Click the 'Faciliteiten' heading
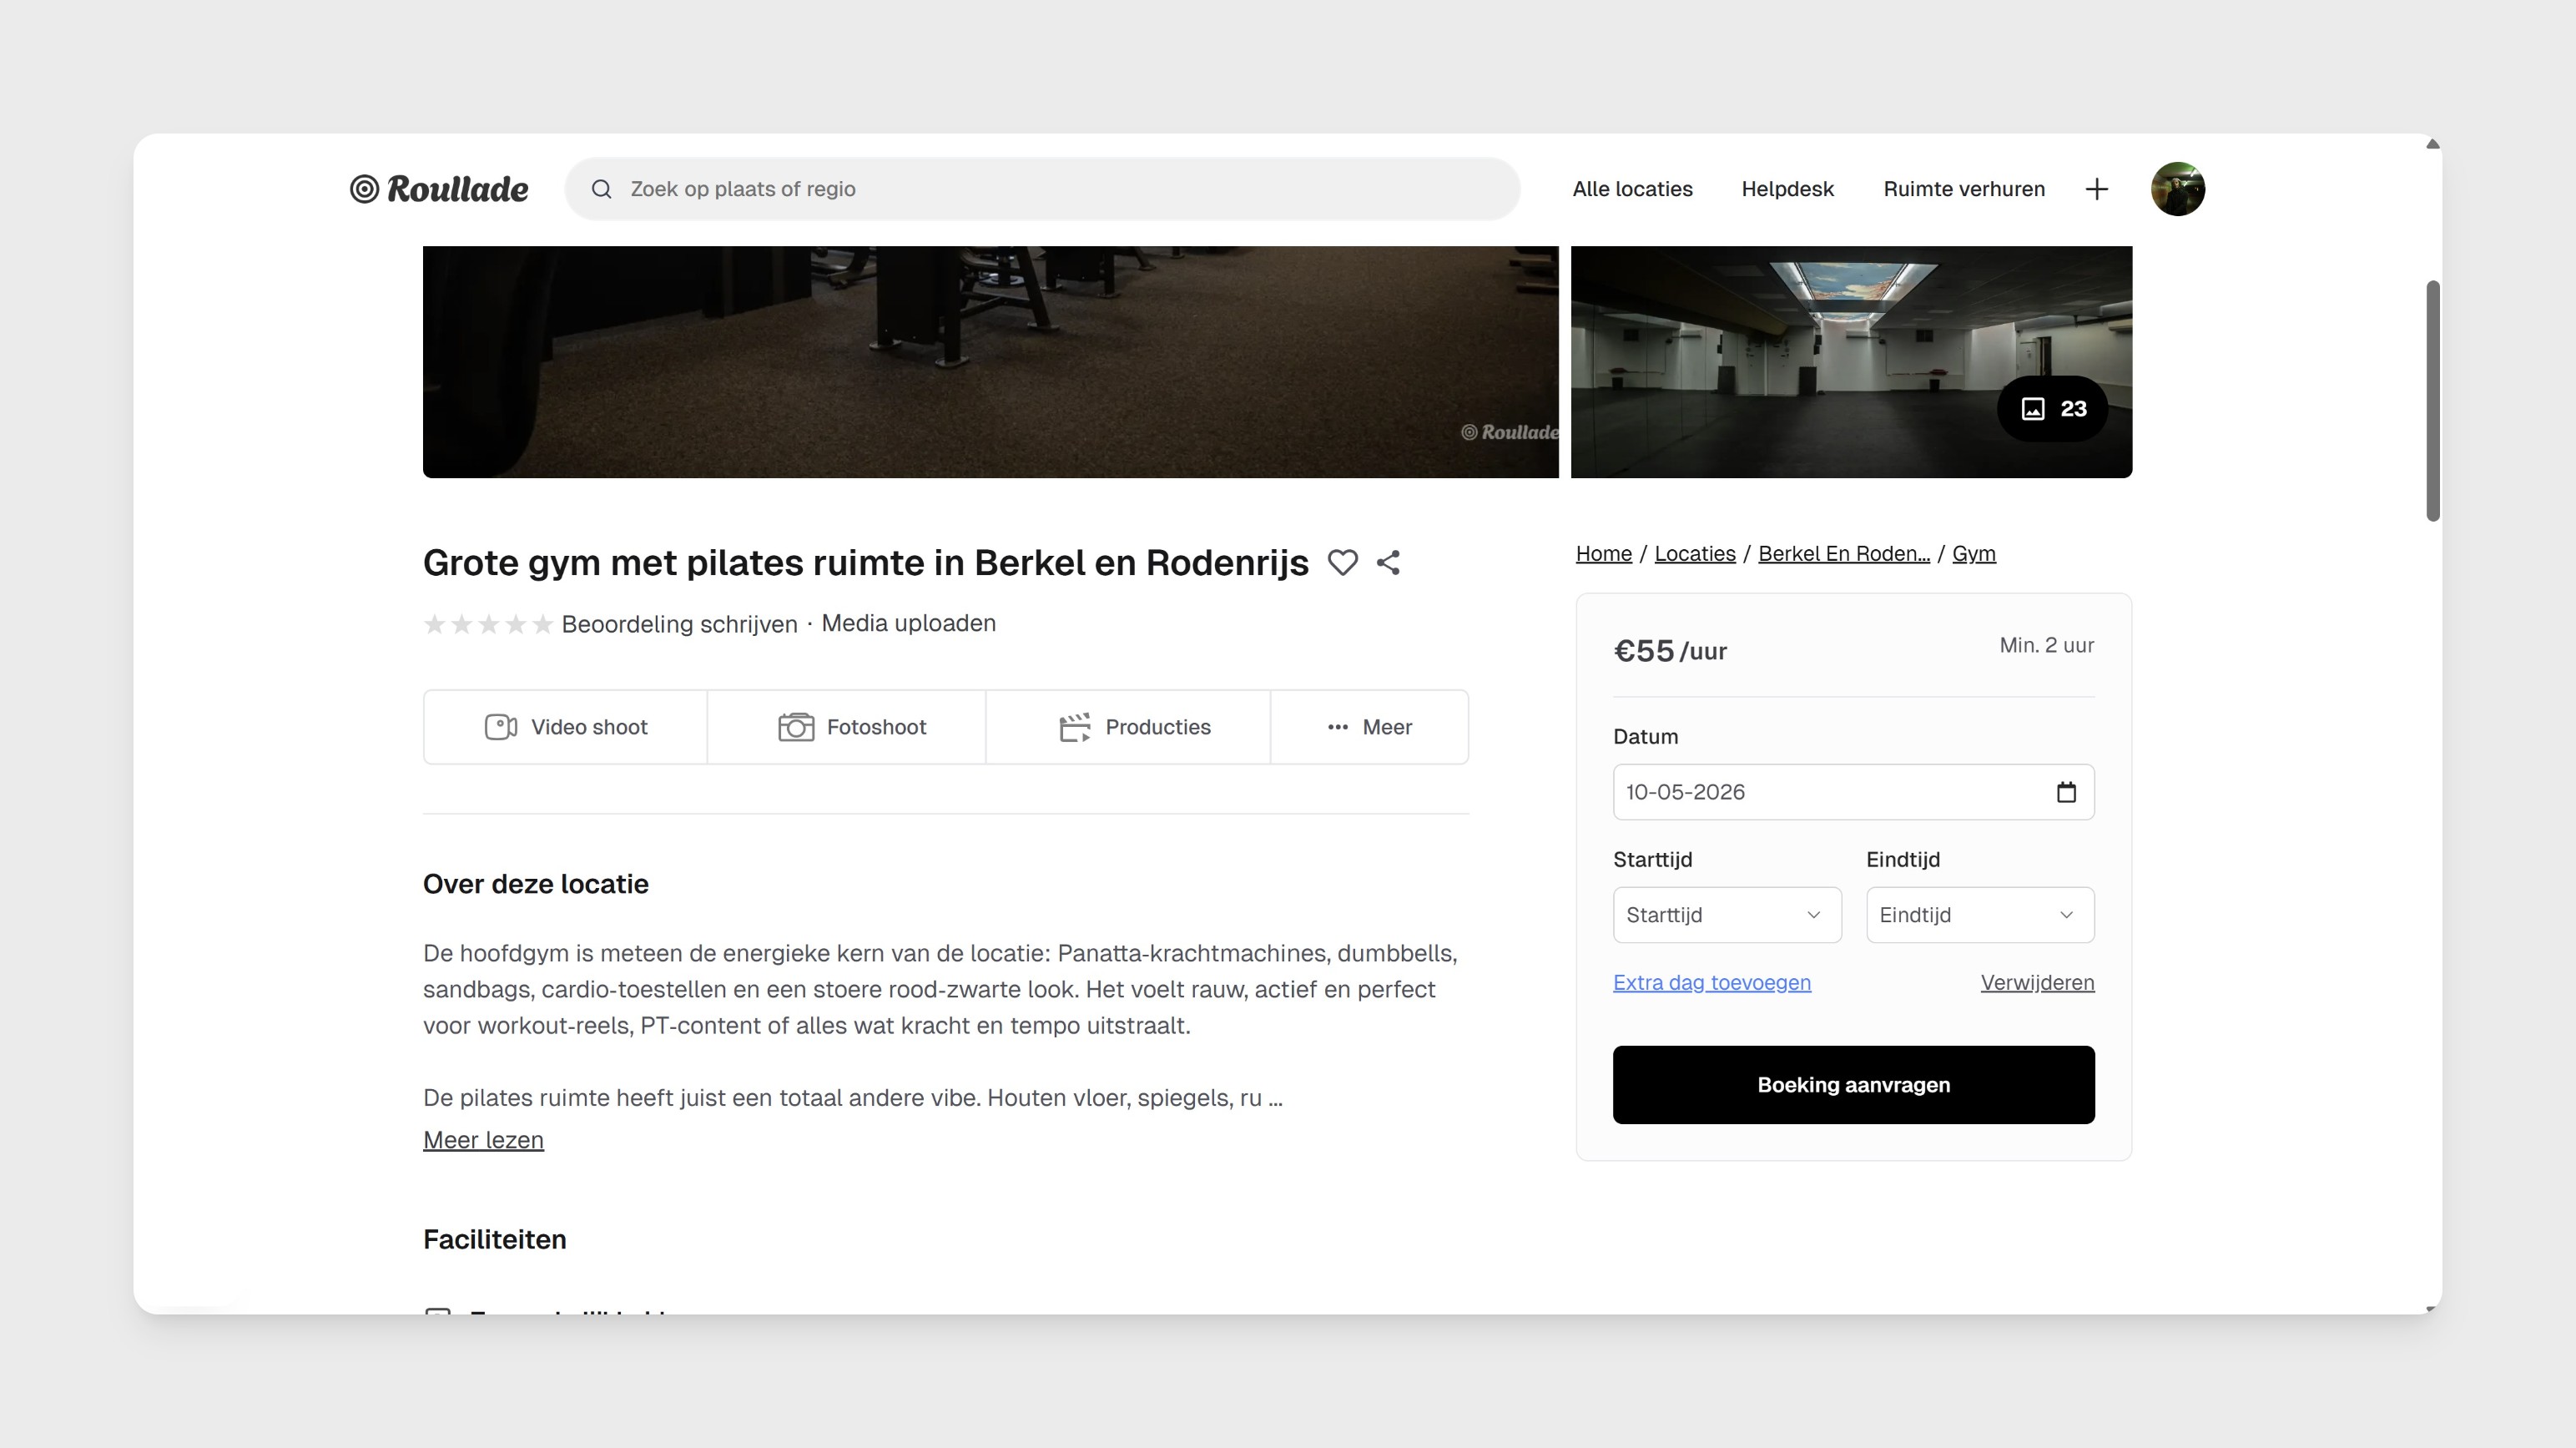Screen dimensions: 2576x1448 (494, 1240)
